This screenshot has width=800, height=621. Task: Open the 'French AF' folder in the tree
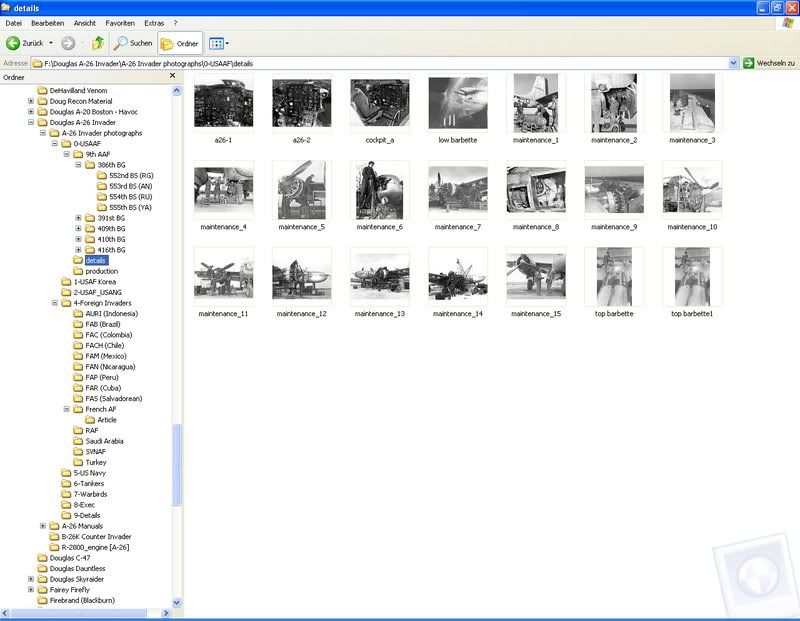pos(100,409)
